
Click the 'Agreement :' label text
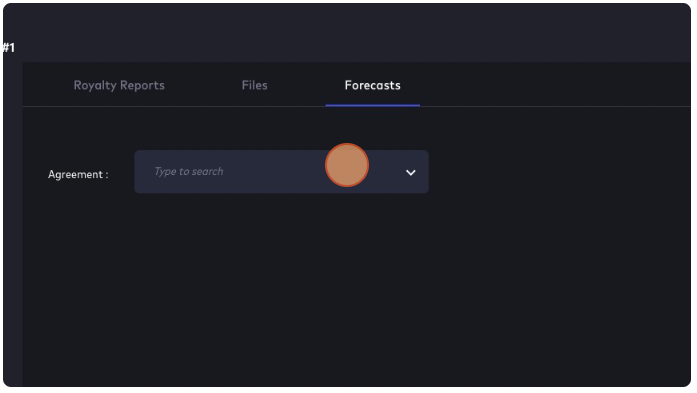[78, 174]
